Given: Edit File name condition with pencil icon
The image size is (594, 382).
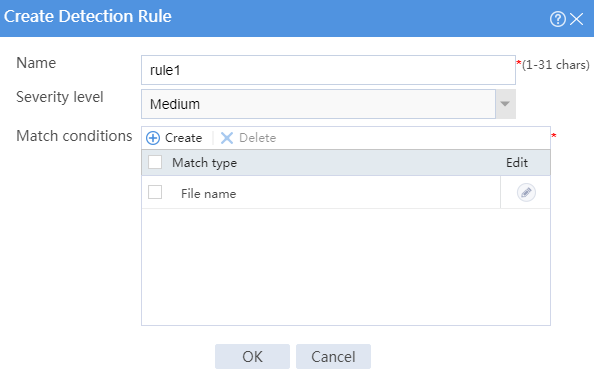Looking at the screenshot, I should point(526,193).
